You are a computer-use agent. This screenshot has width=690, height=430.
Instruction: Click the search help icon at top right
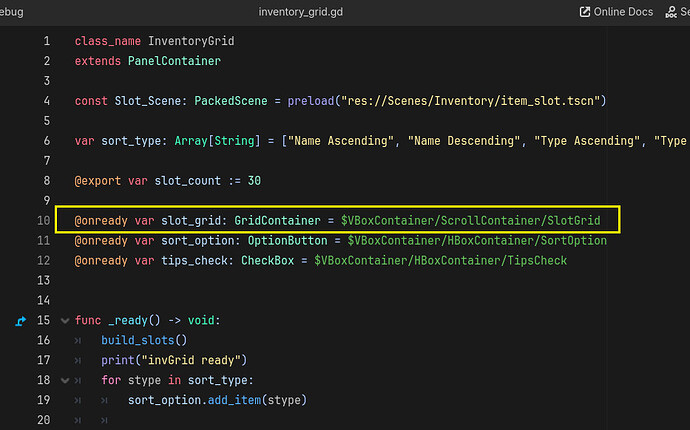click(671, 12)
